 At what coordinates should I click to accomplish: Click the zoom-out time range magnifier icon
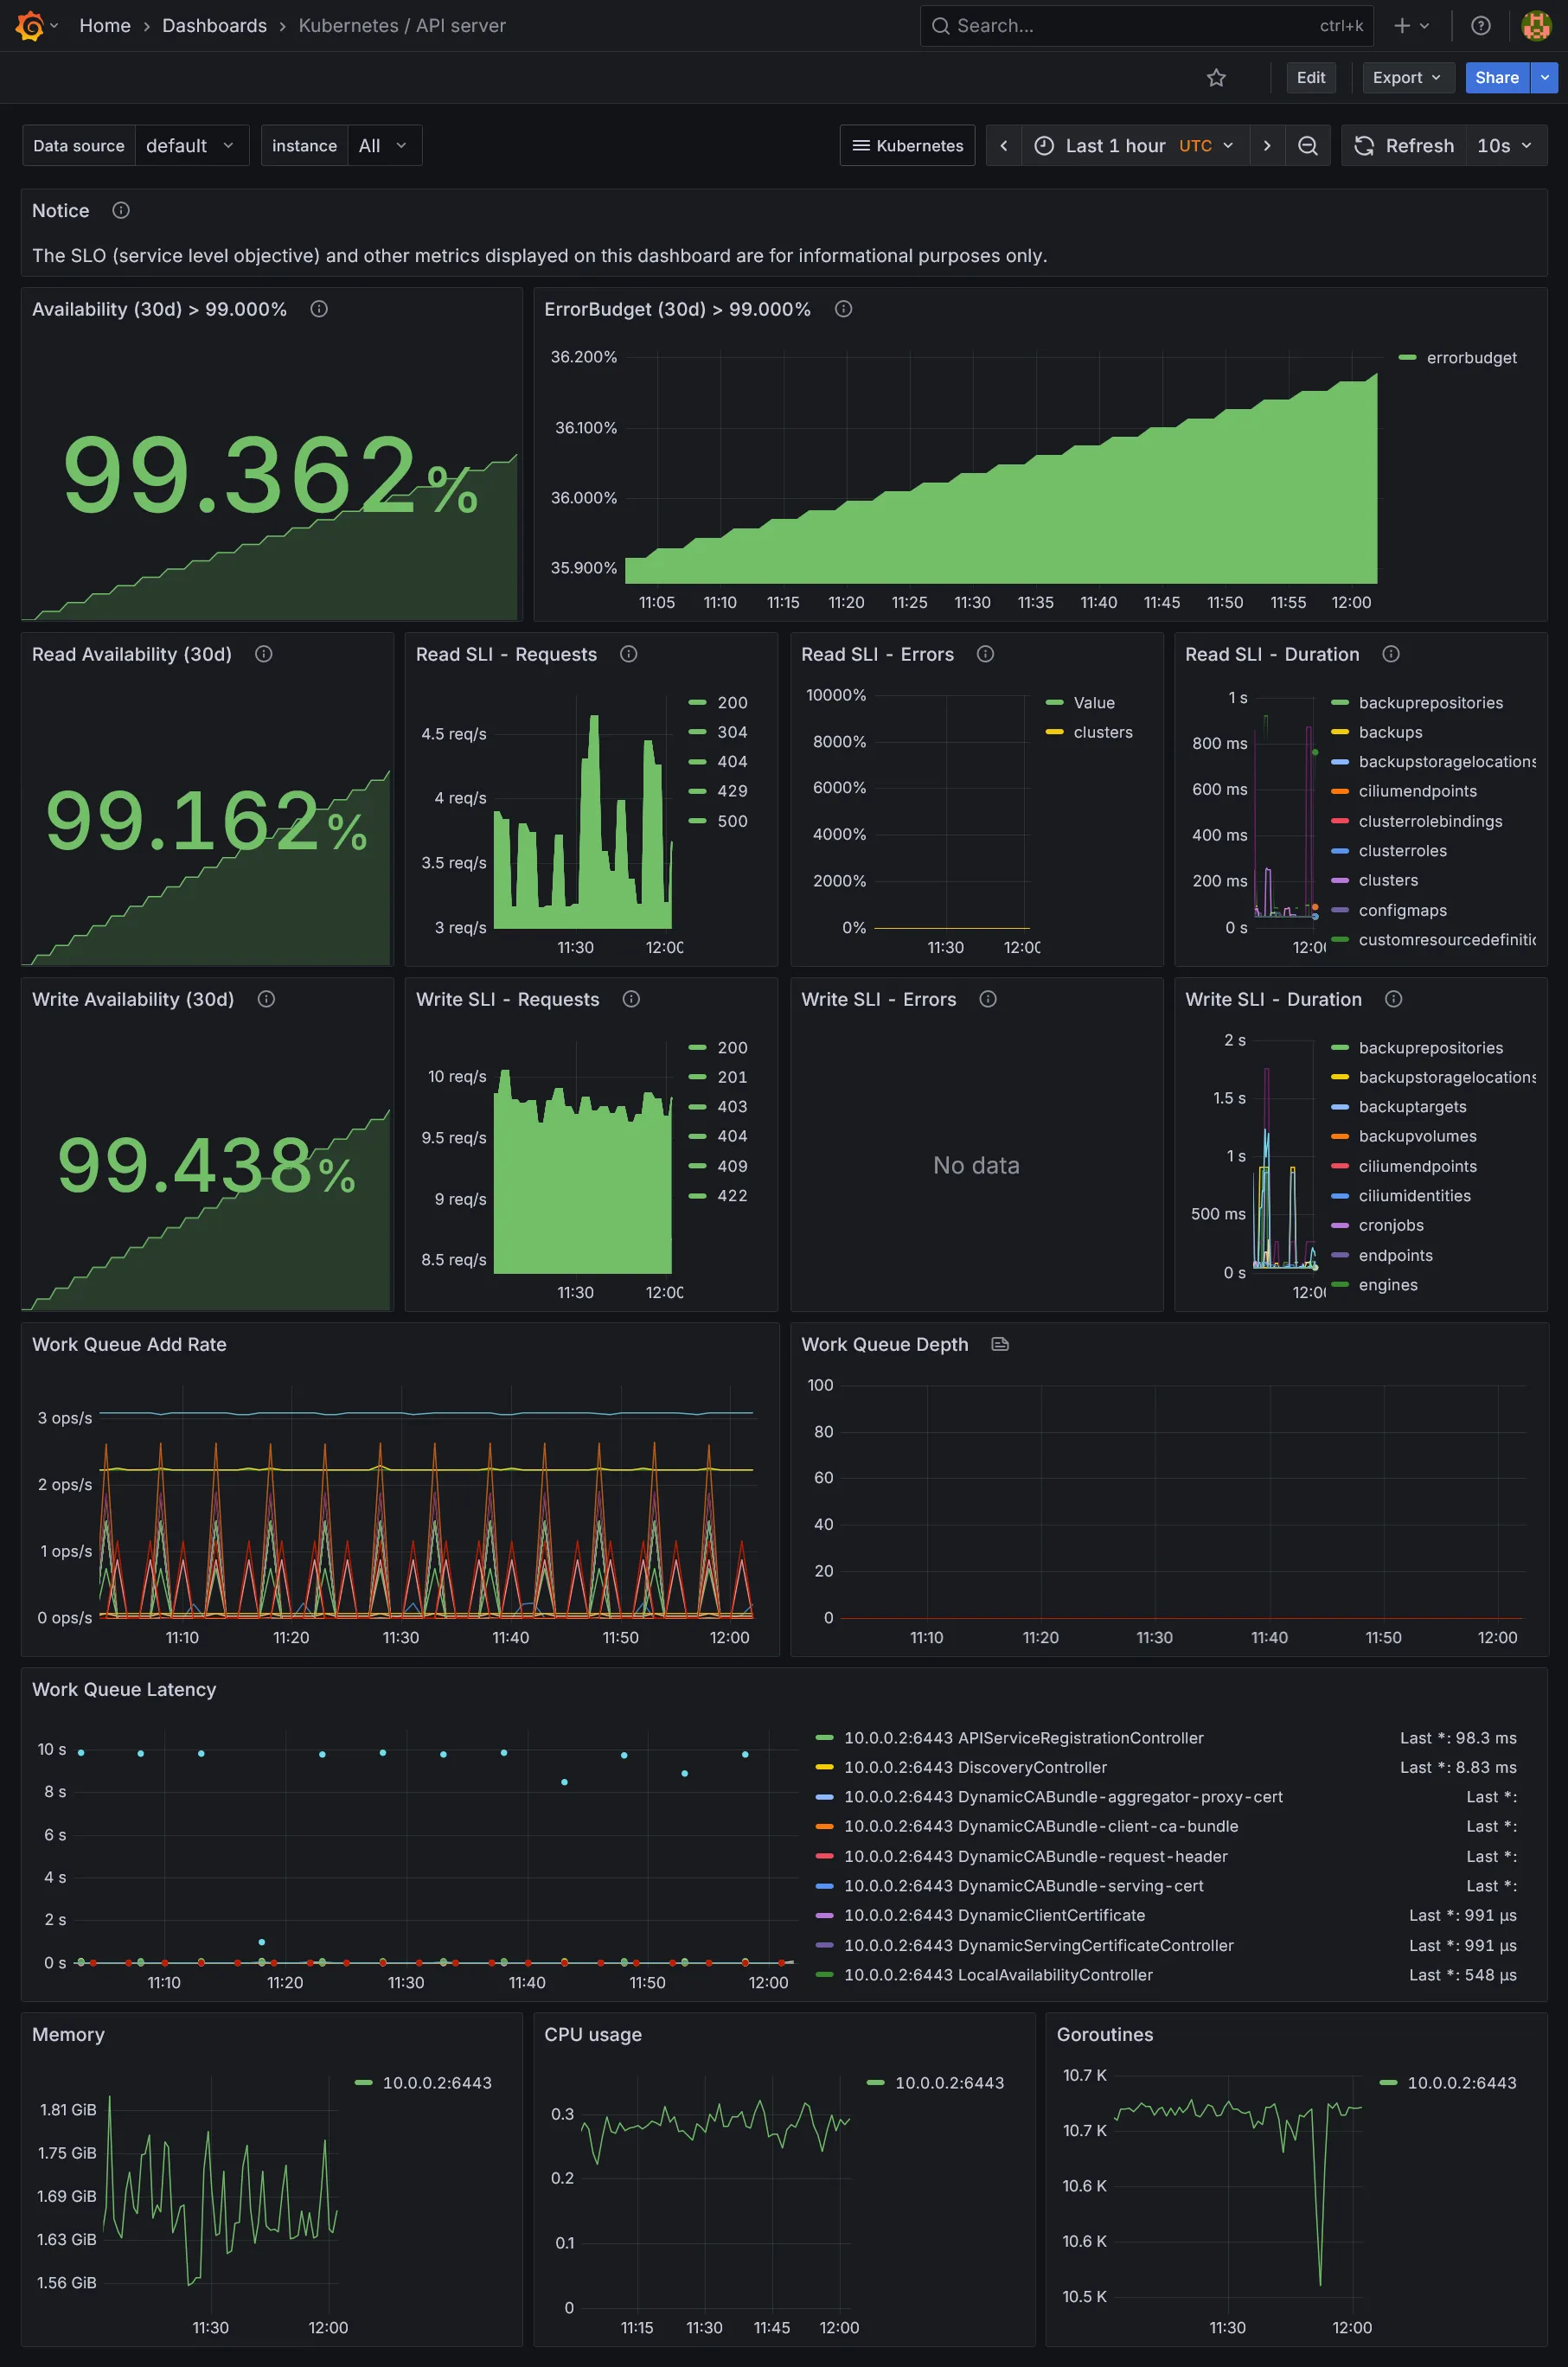click(1308, 145)
